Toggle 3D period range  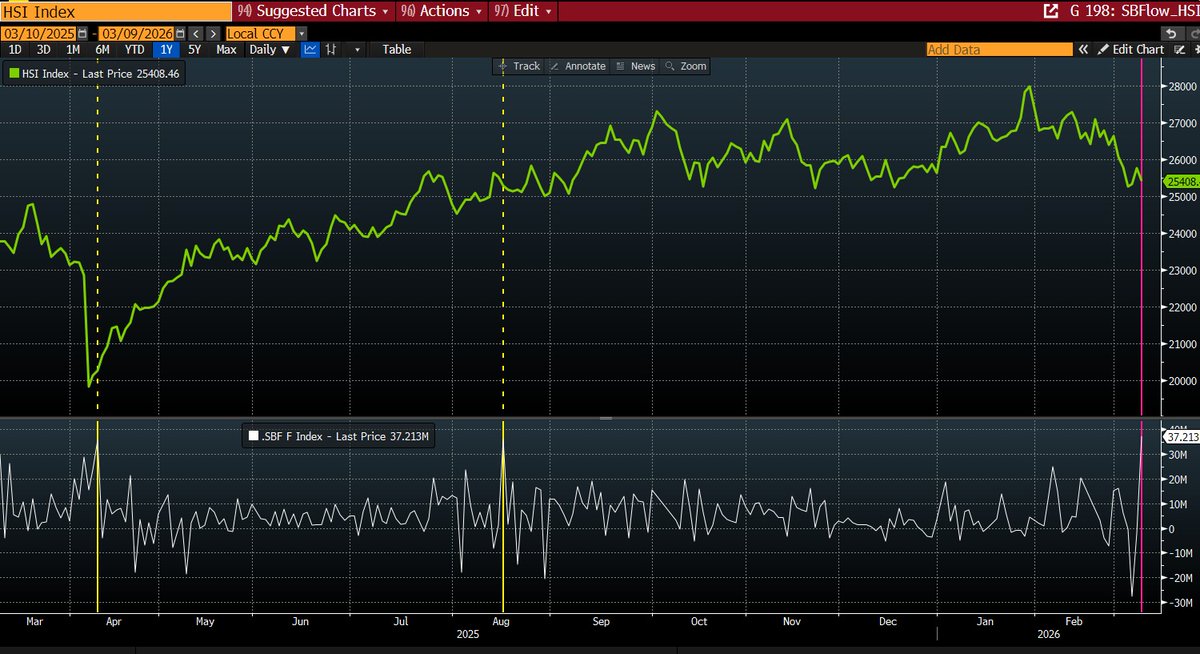43,49
